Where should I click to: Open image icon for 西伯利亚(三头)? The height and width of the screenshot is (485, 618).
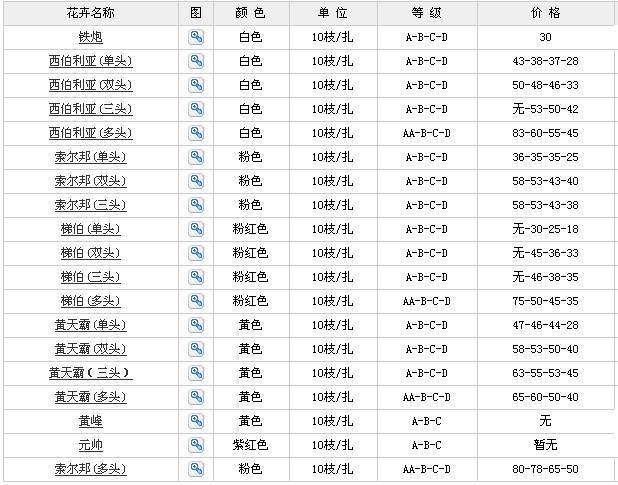[x=196, y=109]
